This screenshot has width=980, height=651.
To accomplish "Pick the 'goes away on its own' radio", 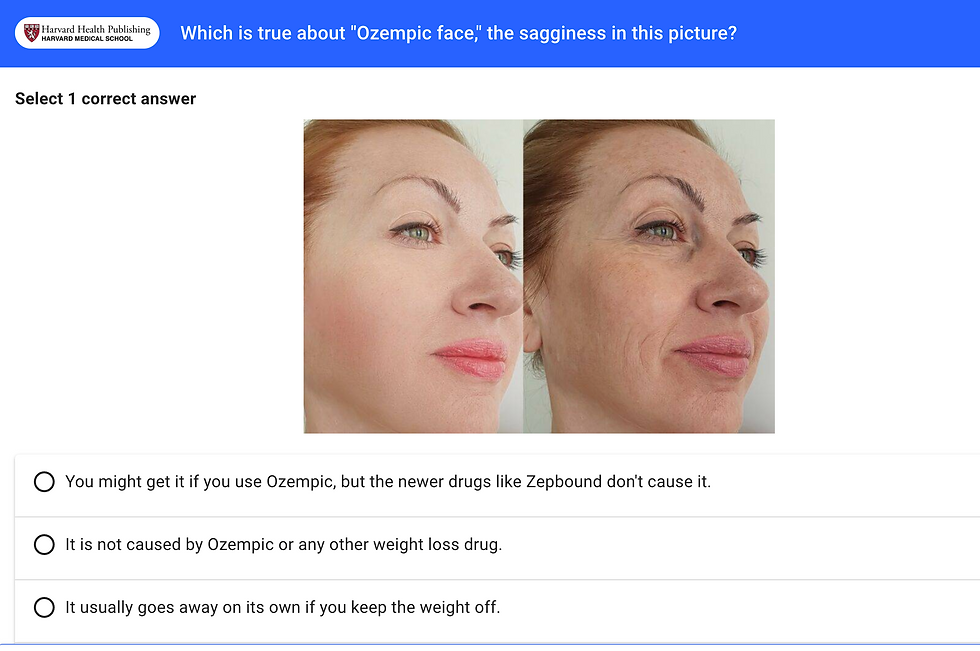I will click(44, 607).
